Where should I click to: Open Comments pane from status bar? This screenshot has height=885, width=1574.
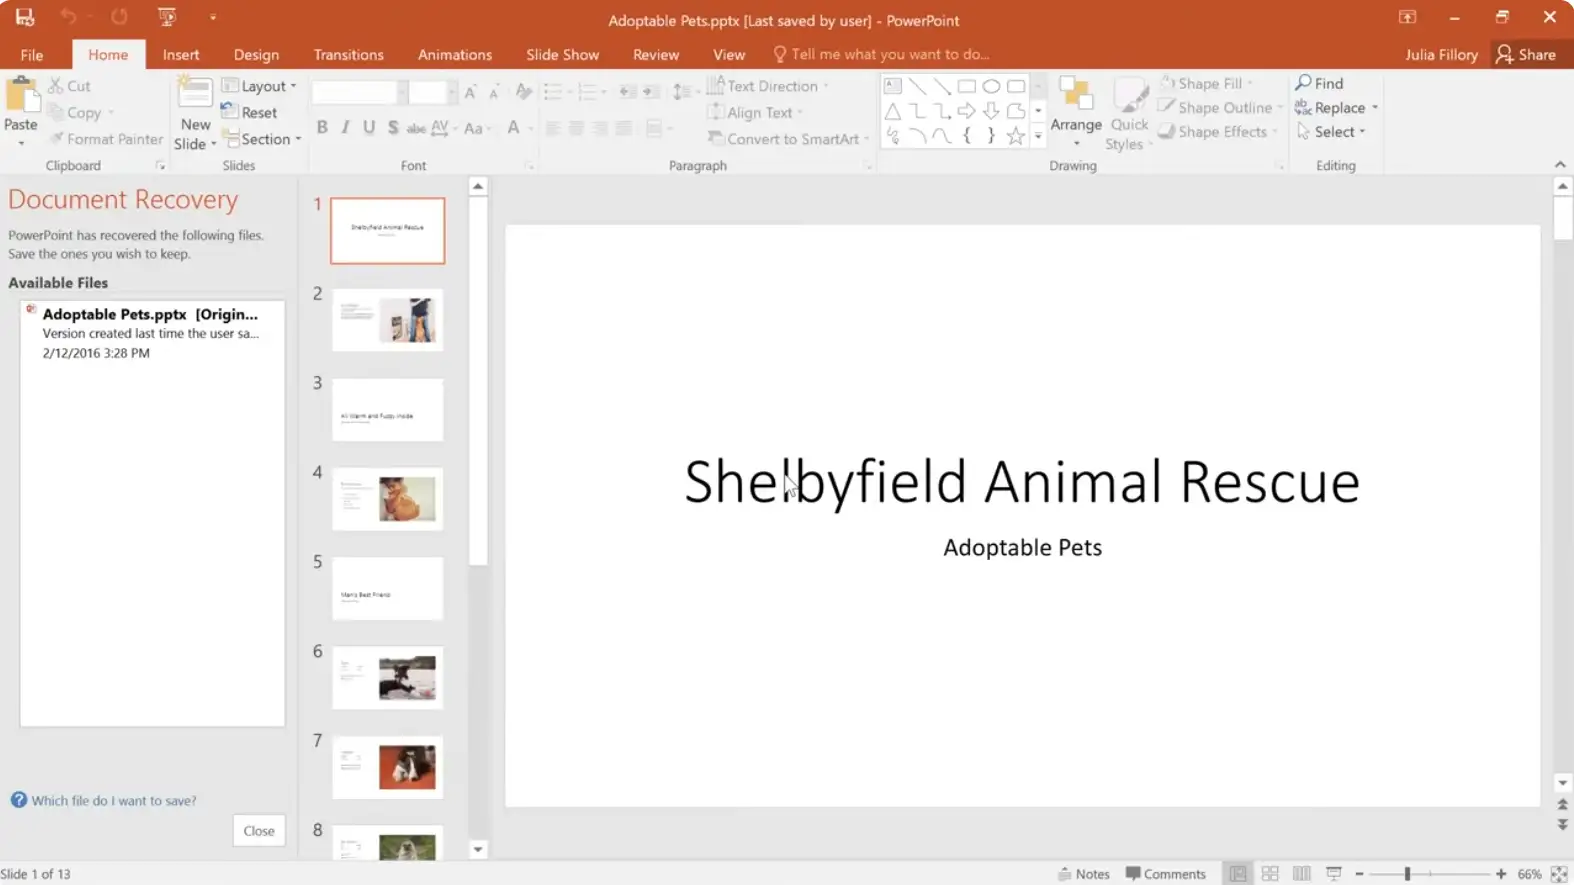[1166, 873]
